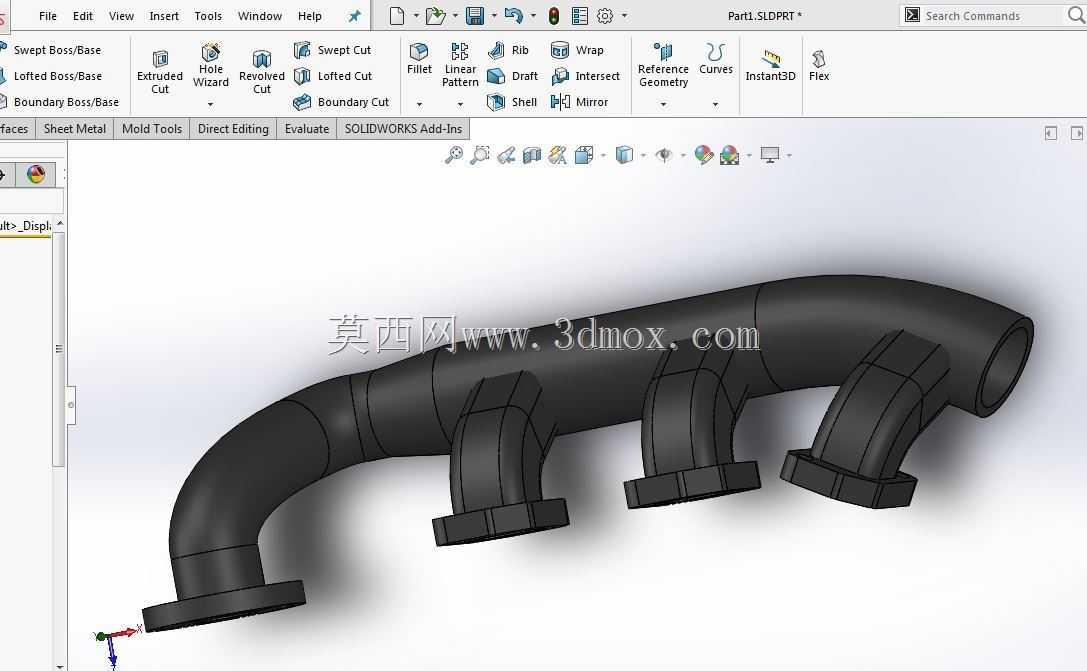Click the Apply Scene icon
This screenshot has width=1087, height=671.
[x=729, y=155]
